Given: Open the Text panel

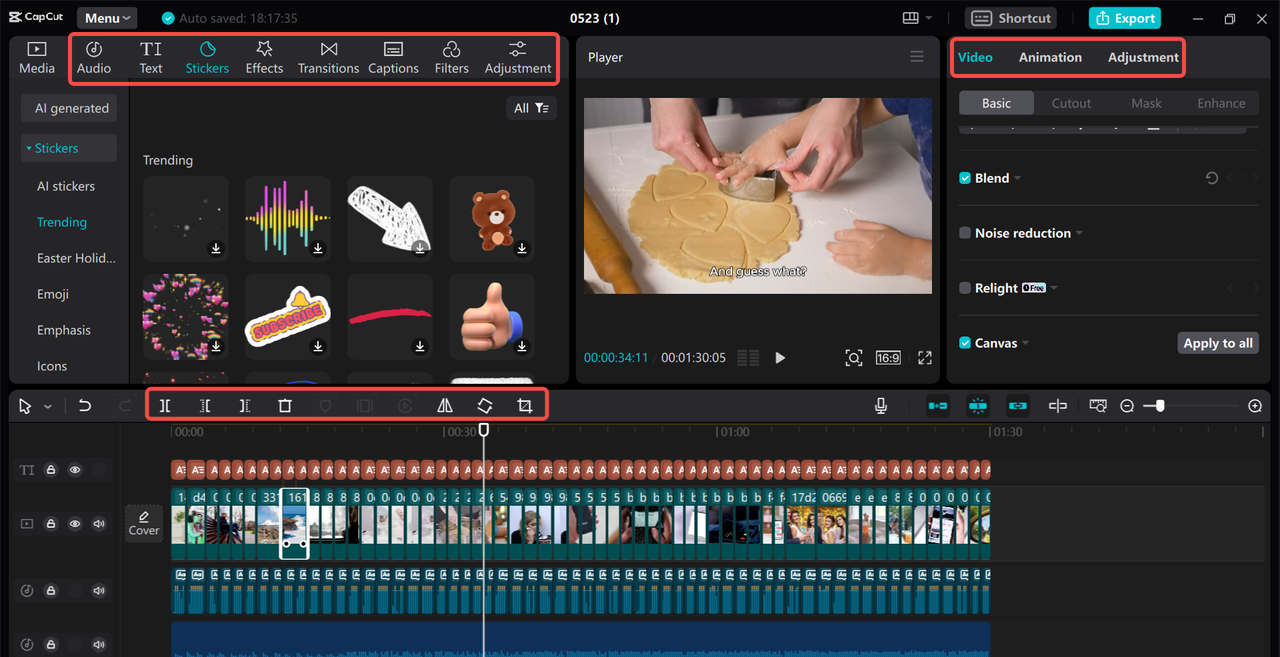Looking at the screenshot, I should 151,58.
